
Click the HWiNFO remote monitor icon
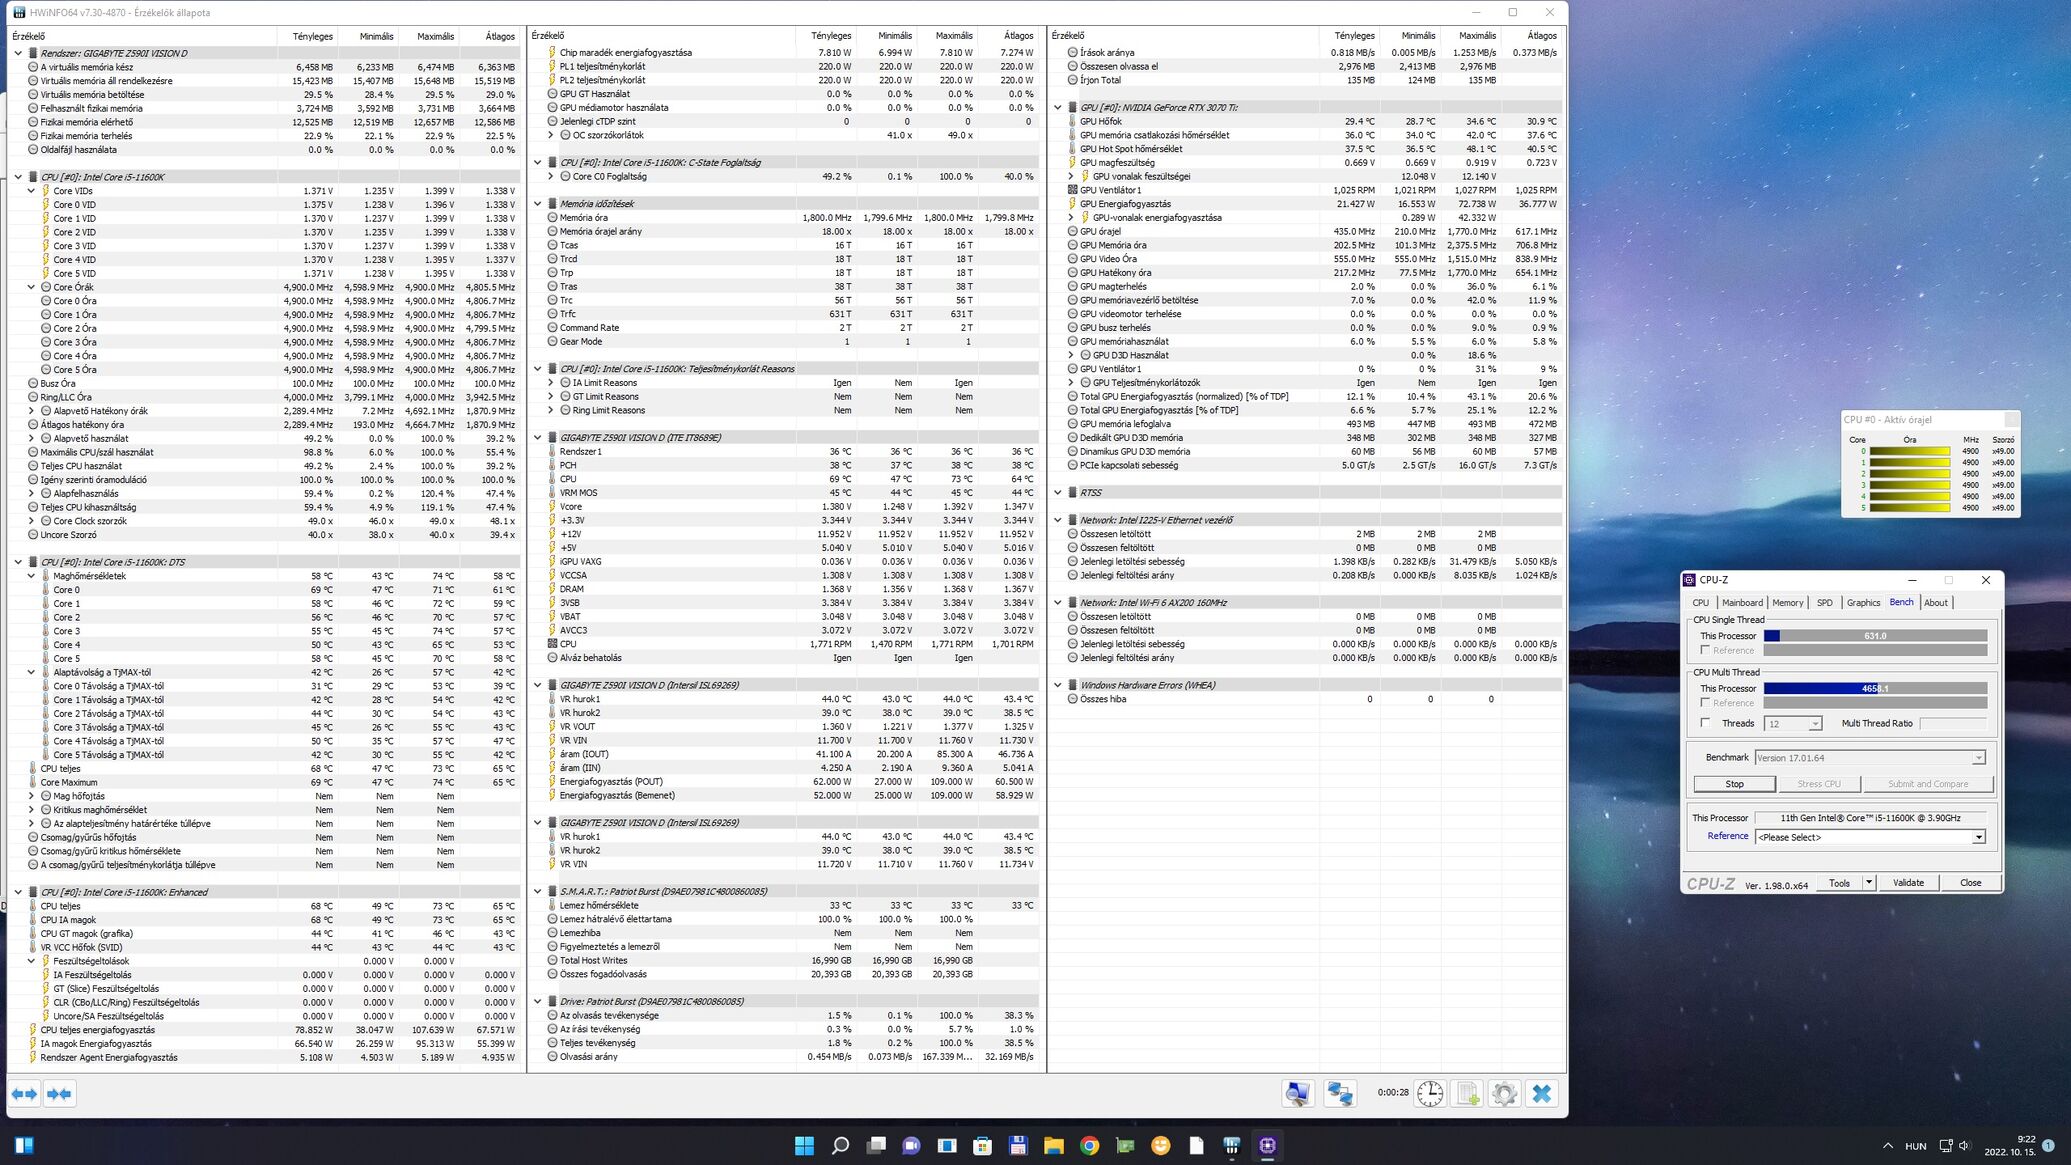click(x=1298, y=1094)
